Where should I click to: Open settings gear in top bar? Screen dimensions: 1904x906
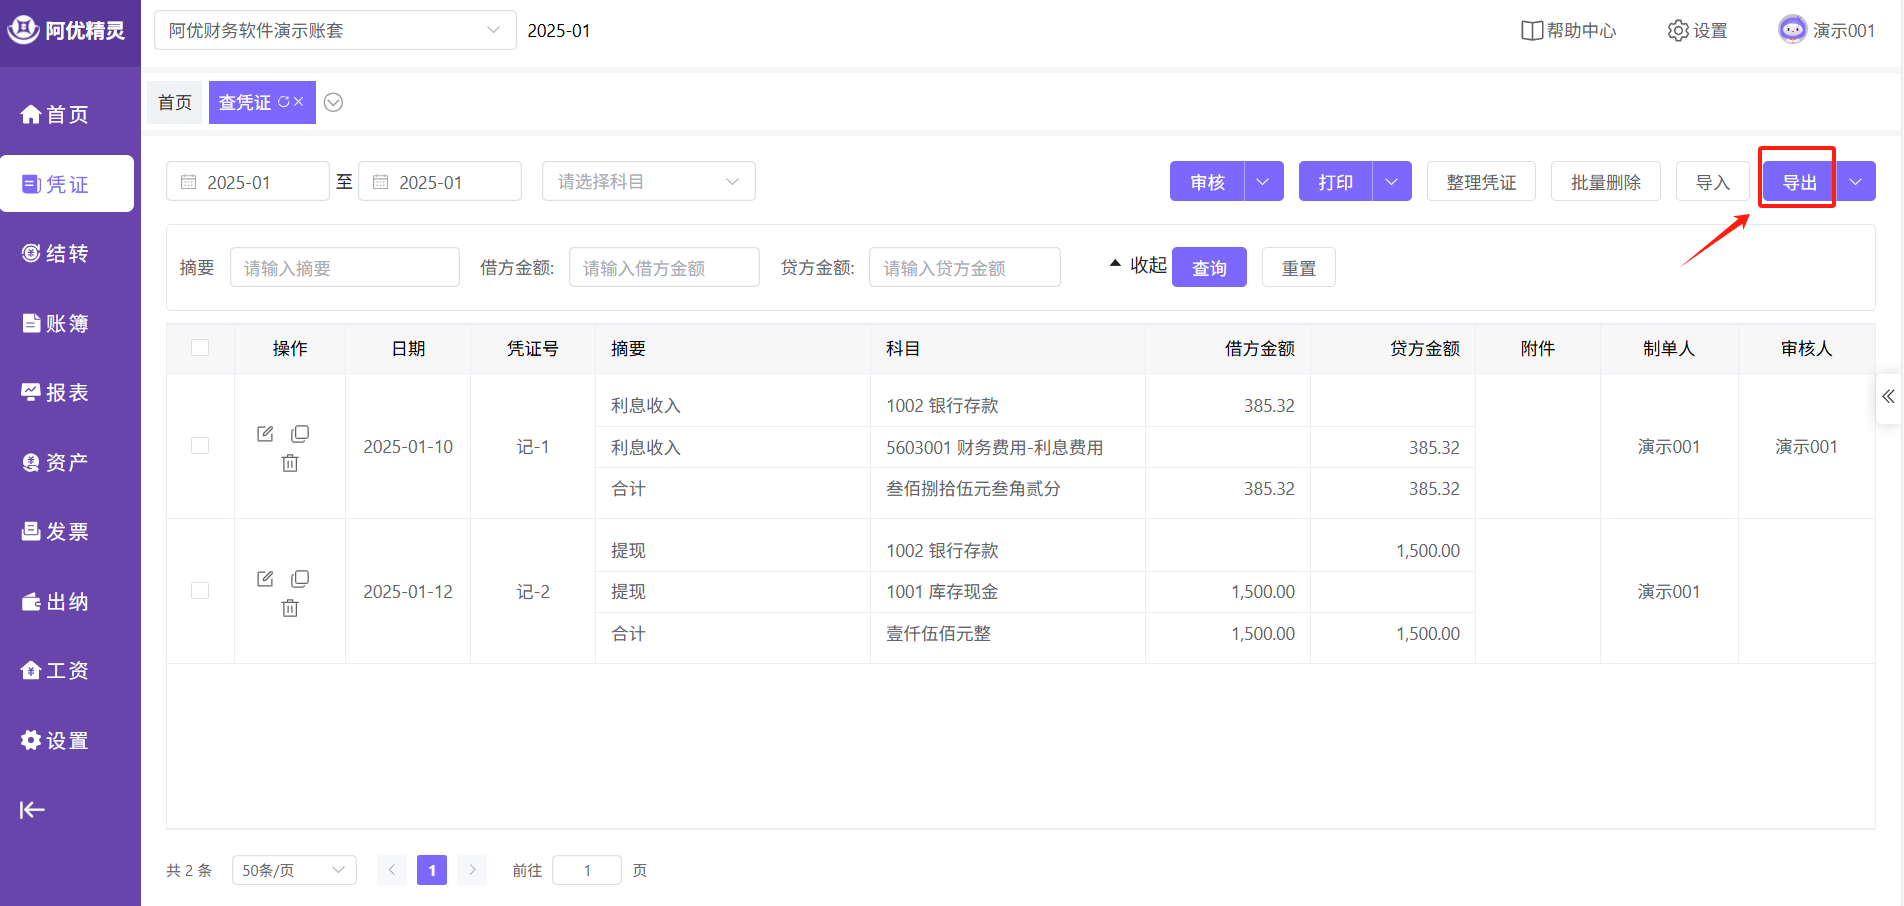[x=1697, y=31]
